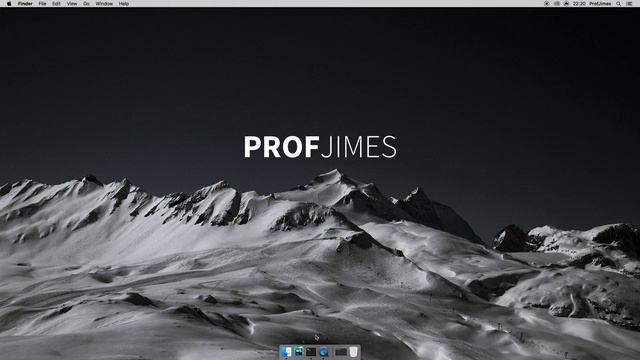The height and width of the screenshot is (360, 640).
Task: Click the status icon adjacent to the clock
Action: click(x=567, y=4)
